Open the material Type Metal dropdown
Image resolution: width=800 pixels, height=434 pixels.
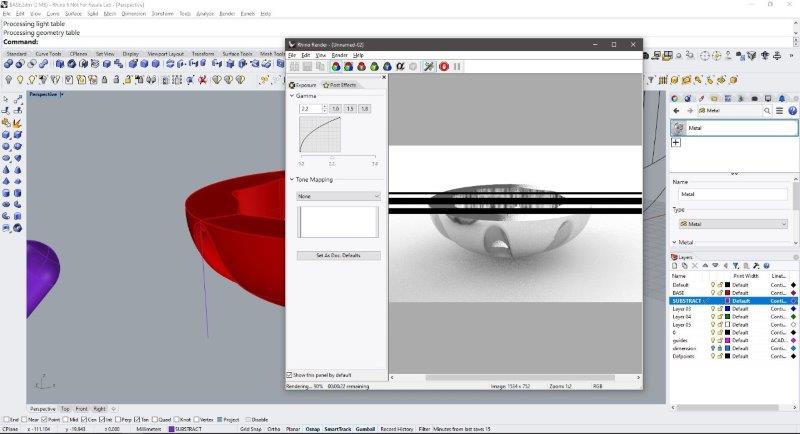[x=734, y=224]
